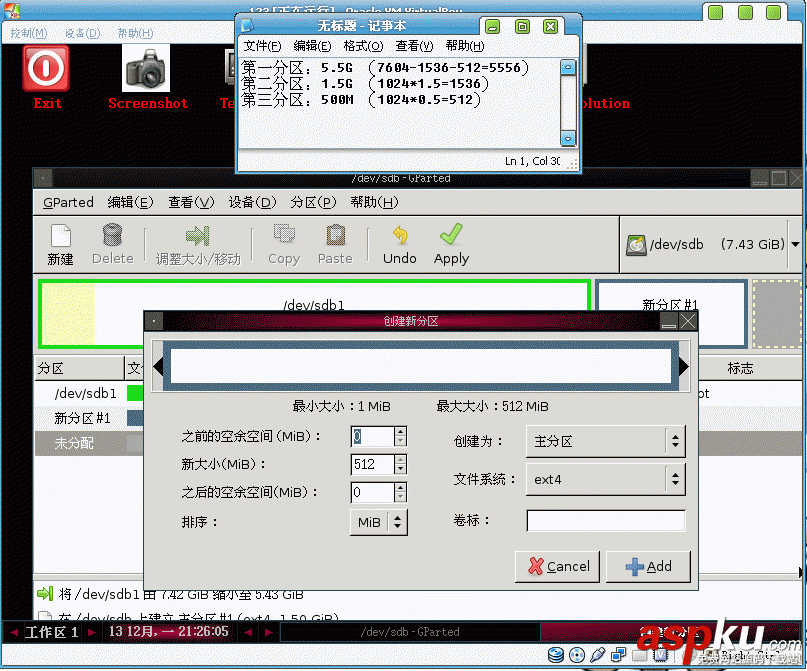Open the device selector /dev/sdb dropdown
Image resolution: width=807 pixels, height=671 pixels.
point(795,244)
